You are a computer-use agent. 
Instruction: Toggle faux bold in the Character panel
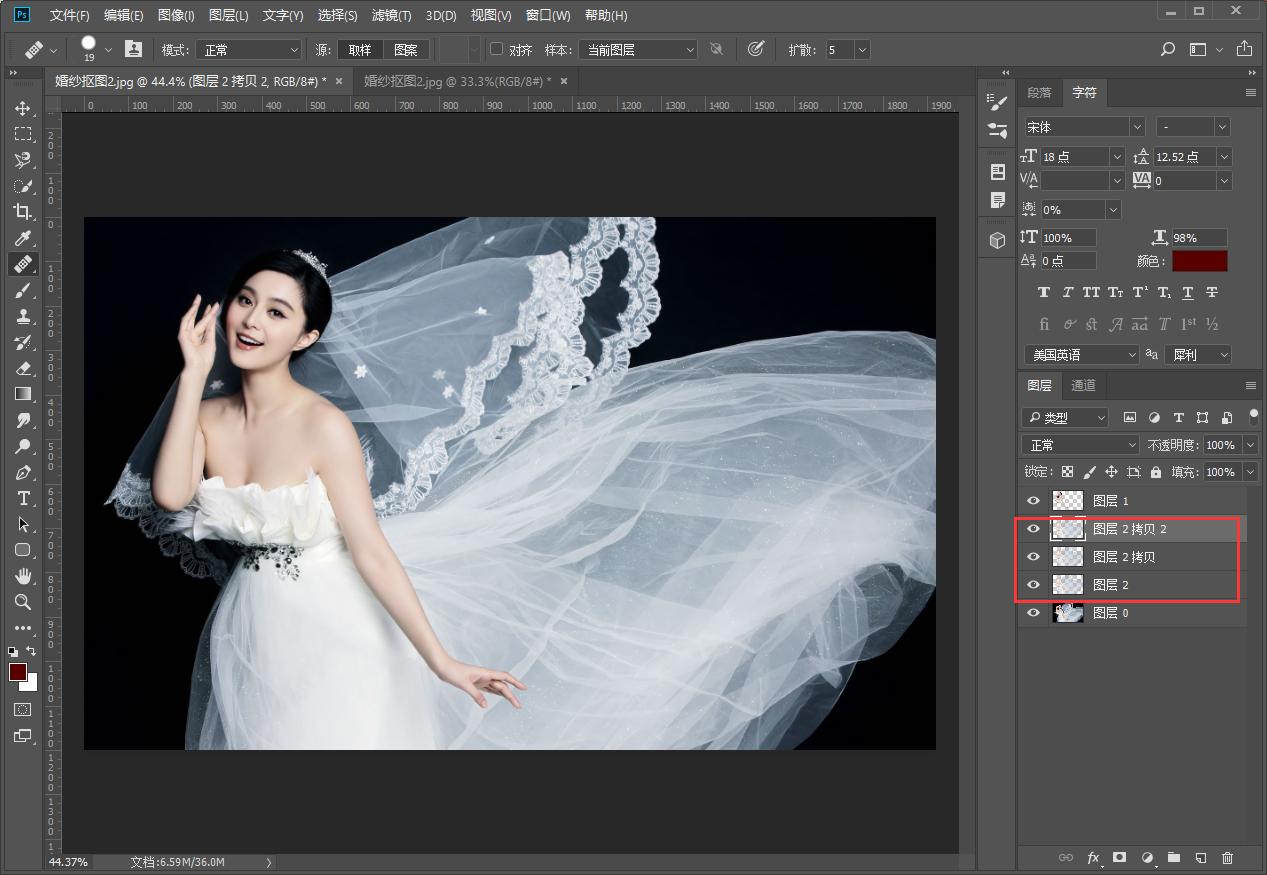(1044, 292)
